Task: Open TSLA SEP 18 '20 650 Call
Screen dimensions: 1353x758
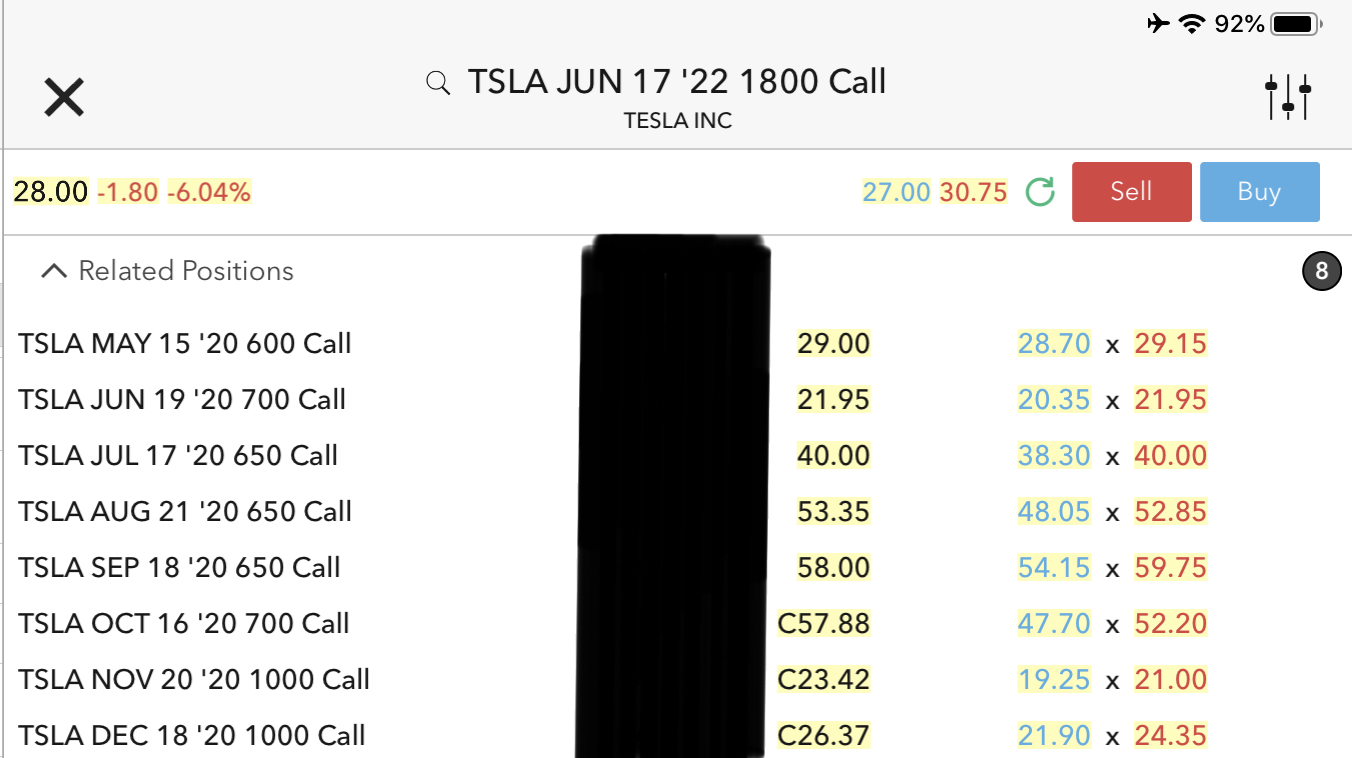Action: pyautogui.click(x=180, y=568)
